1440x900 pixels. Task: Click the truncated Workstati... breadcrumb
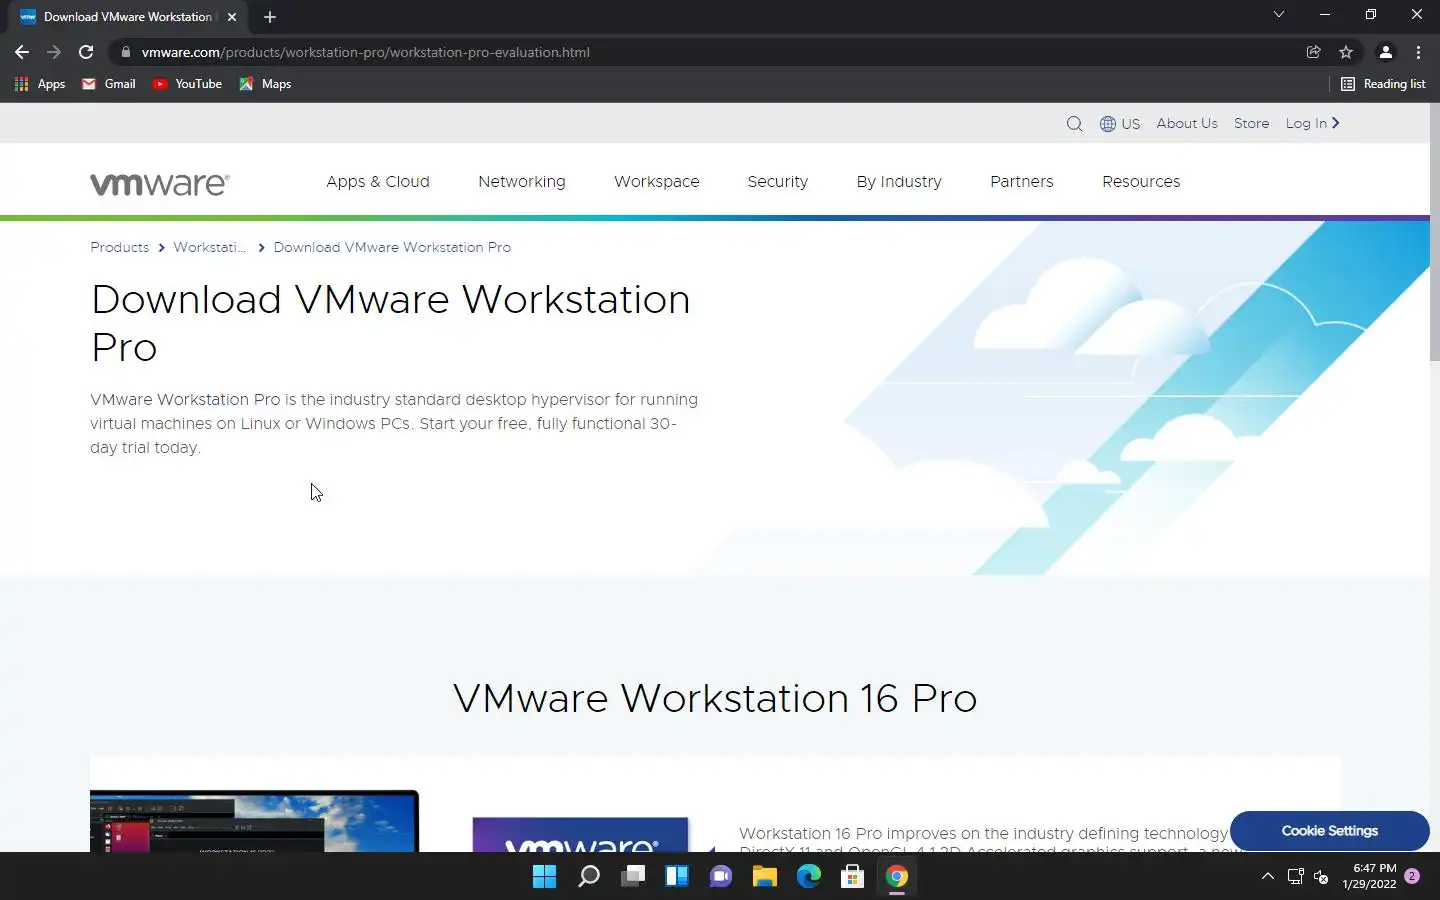tap(209, 247)
